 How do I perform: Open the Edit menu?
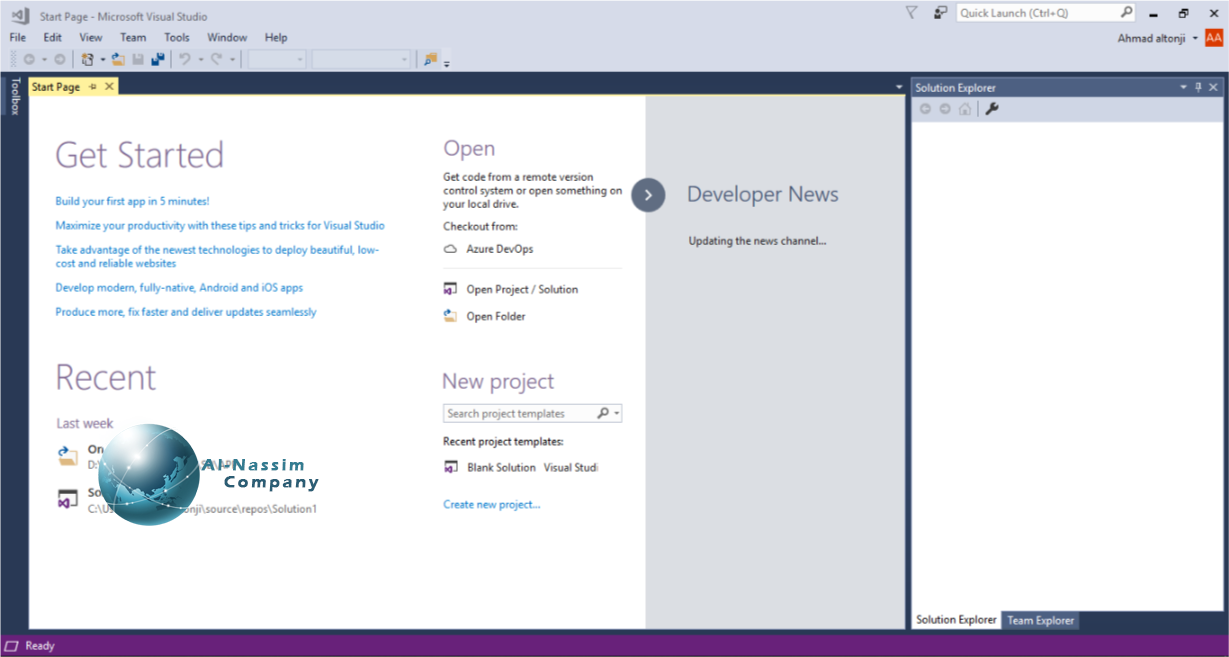click(x=52, y=38)
